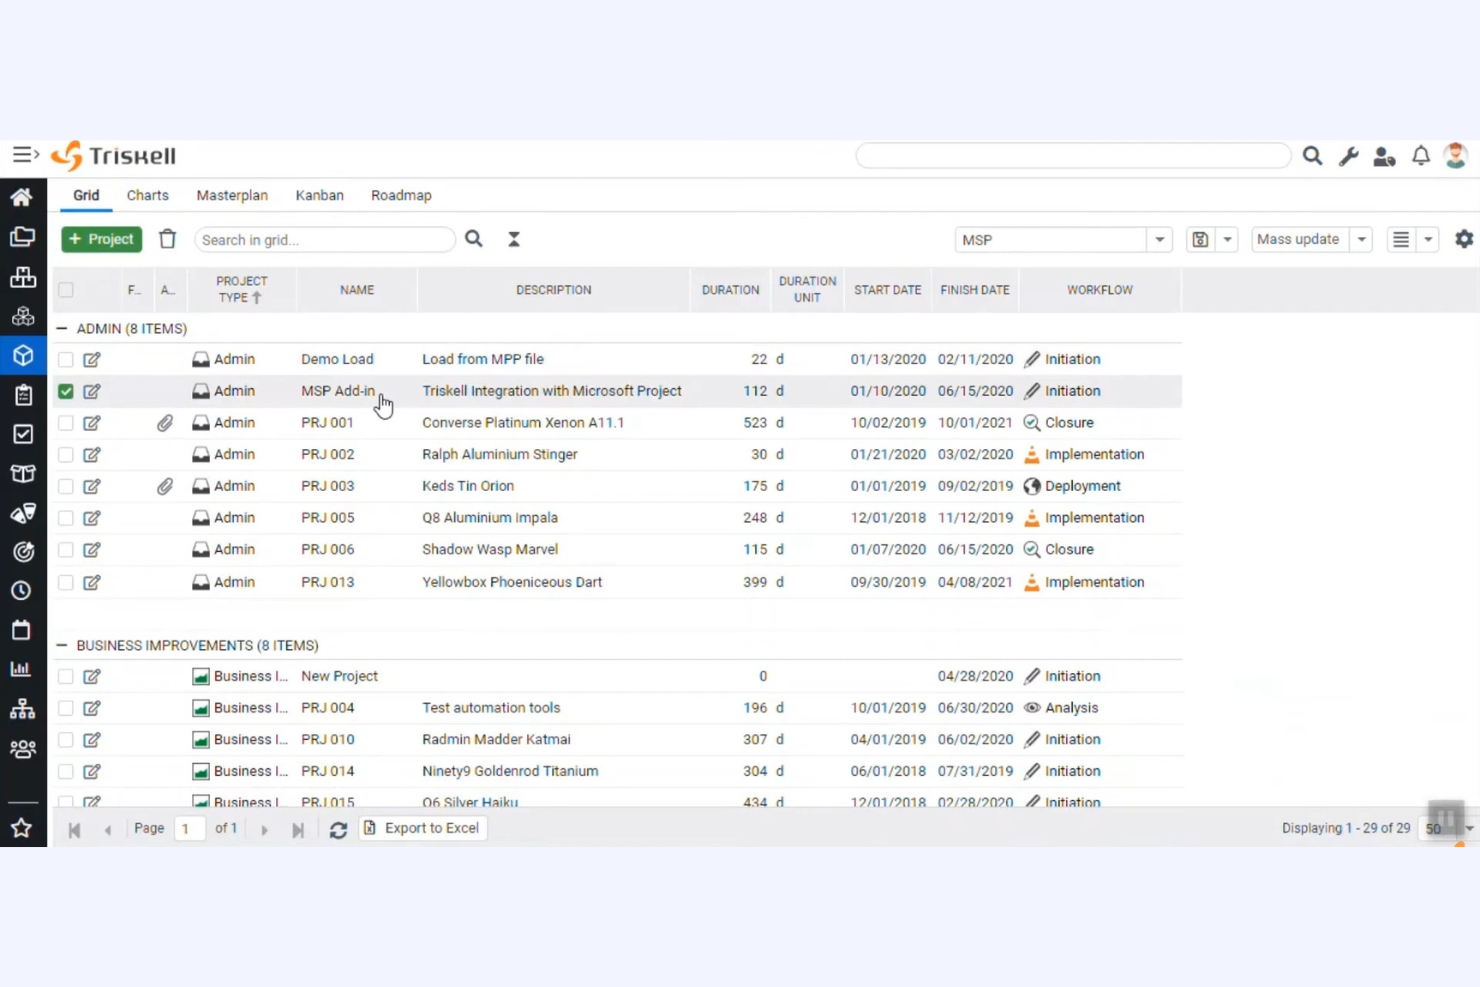This screenshot has height=987, width=1480.
Task: Sort by DURATION column header
Action: [x=730, y=290]
